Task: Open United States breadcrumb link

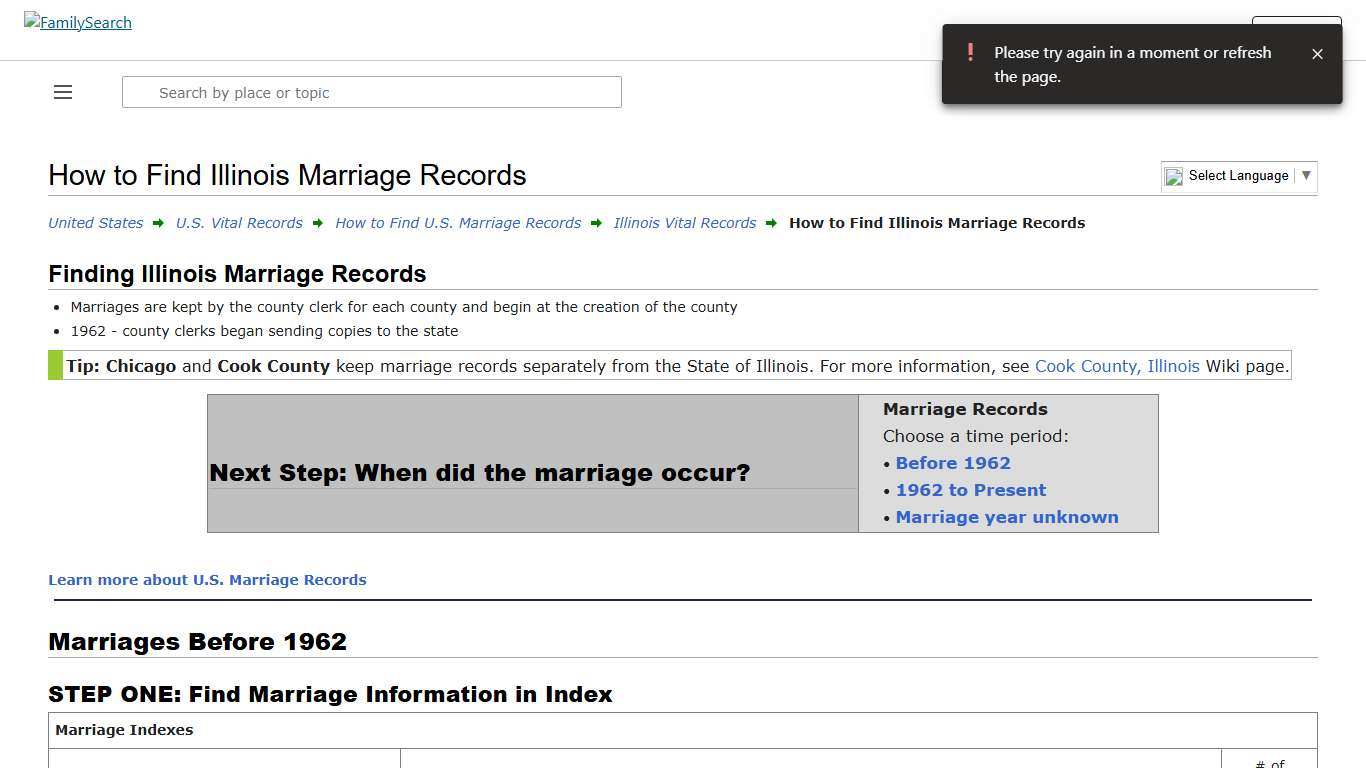Action: [x=95, y=223]
